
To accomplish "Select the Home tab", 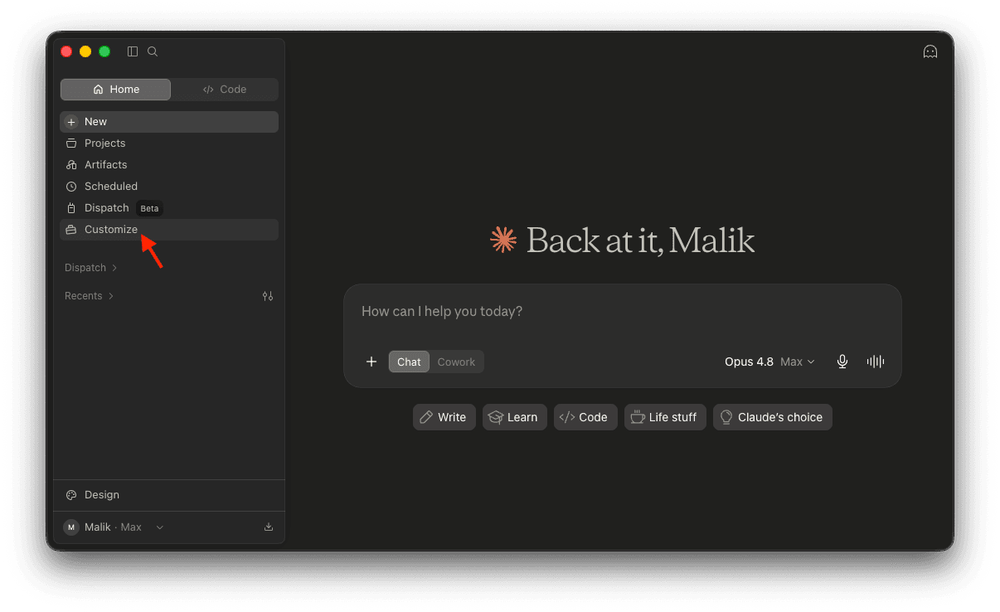I will (115, 89).
